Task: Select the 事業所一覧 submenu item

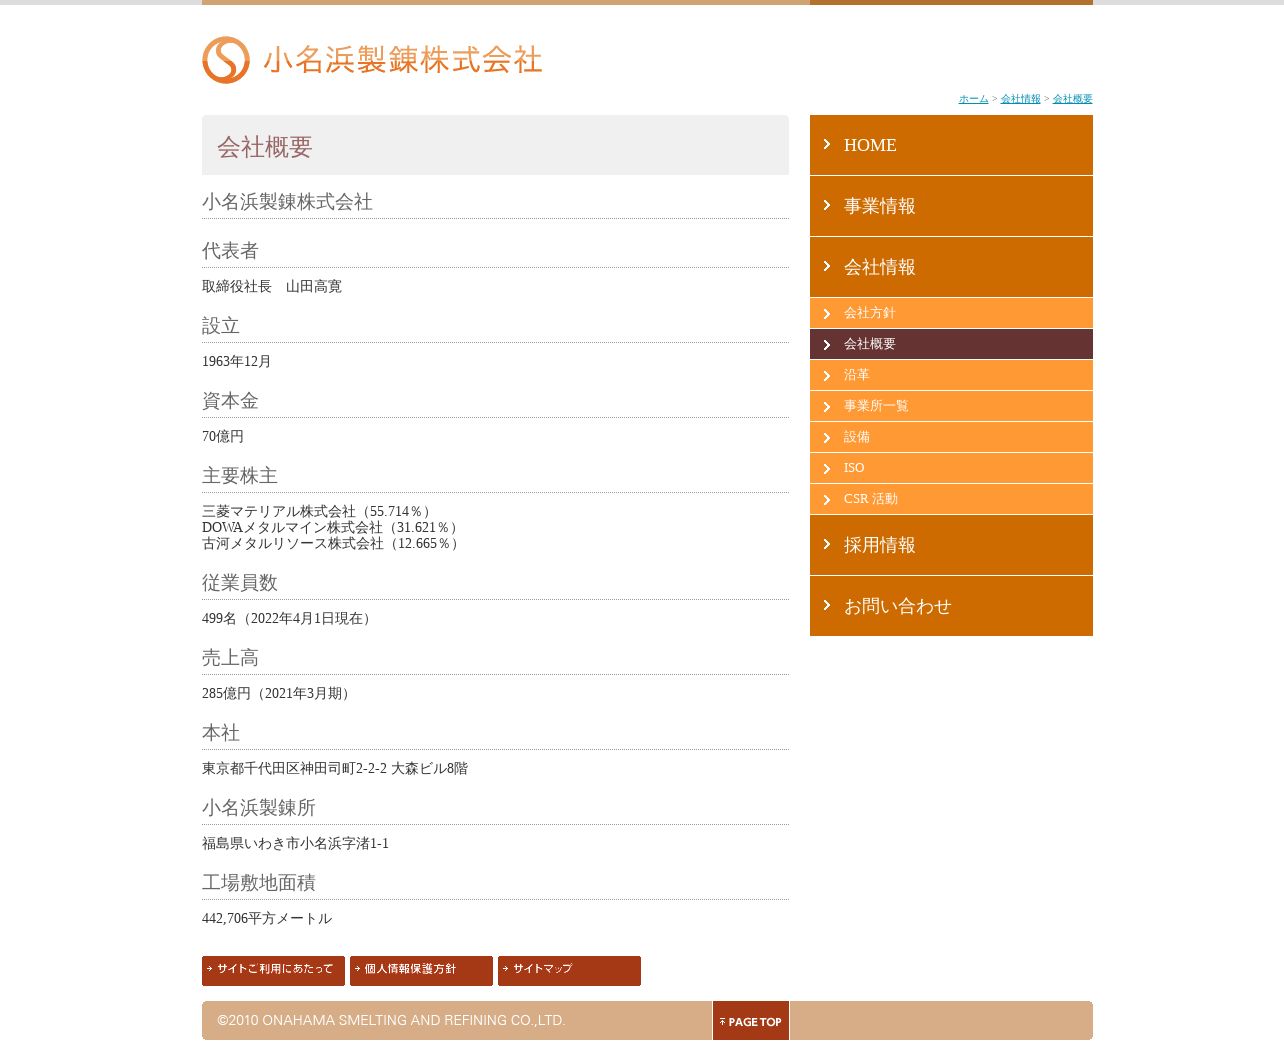Action: point(951,406)
